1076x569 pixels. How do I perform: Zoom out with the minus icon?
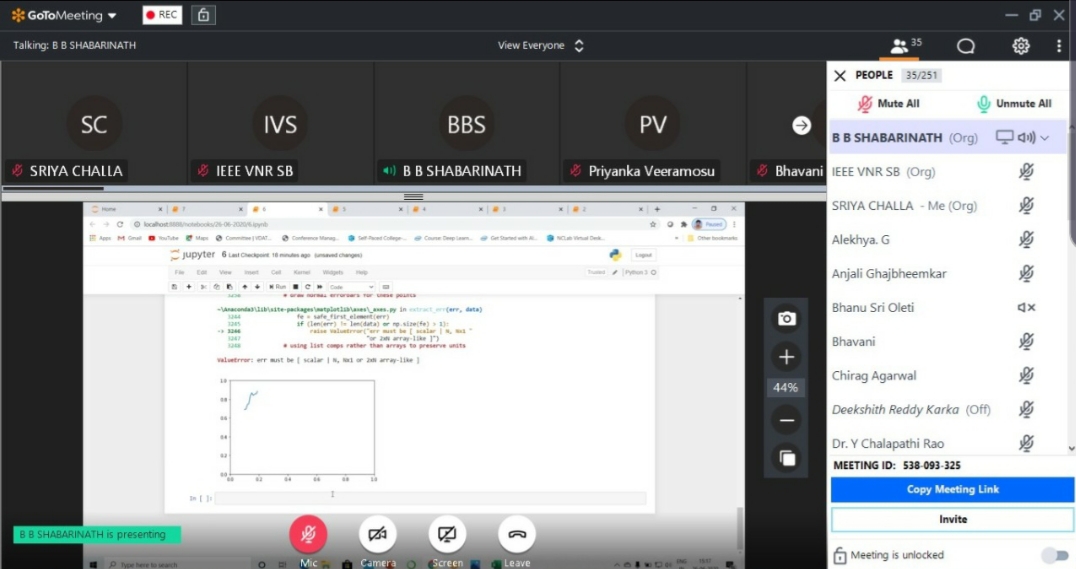coord(786,421)
